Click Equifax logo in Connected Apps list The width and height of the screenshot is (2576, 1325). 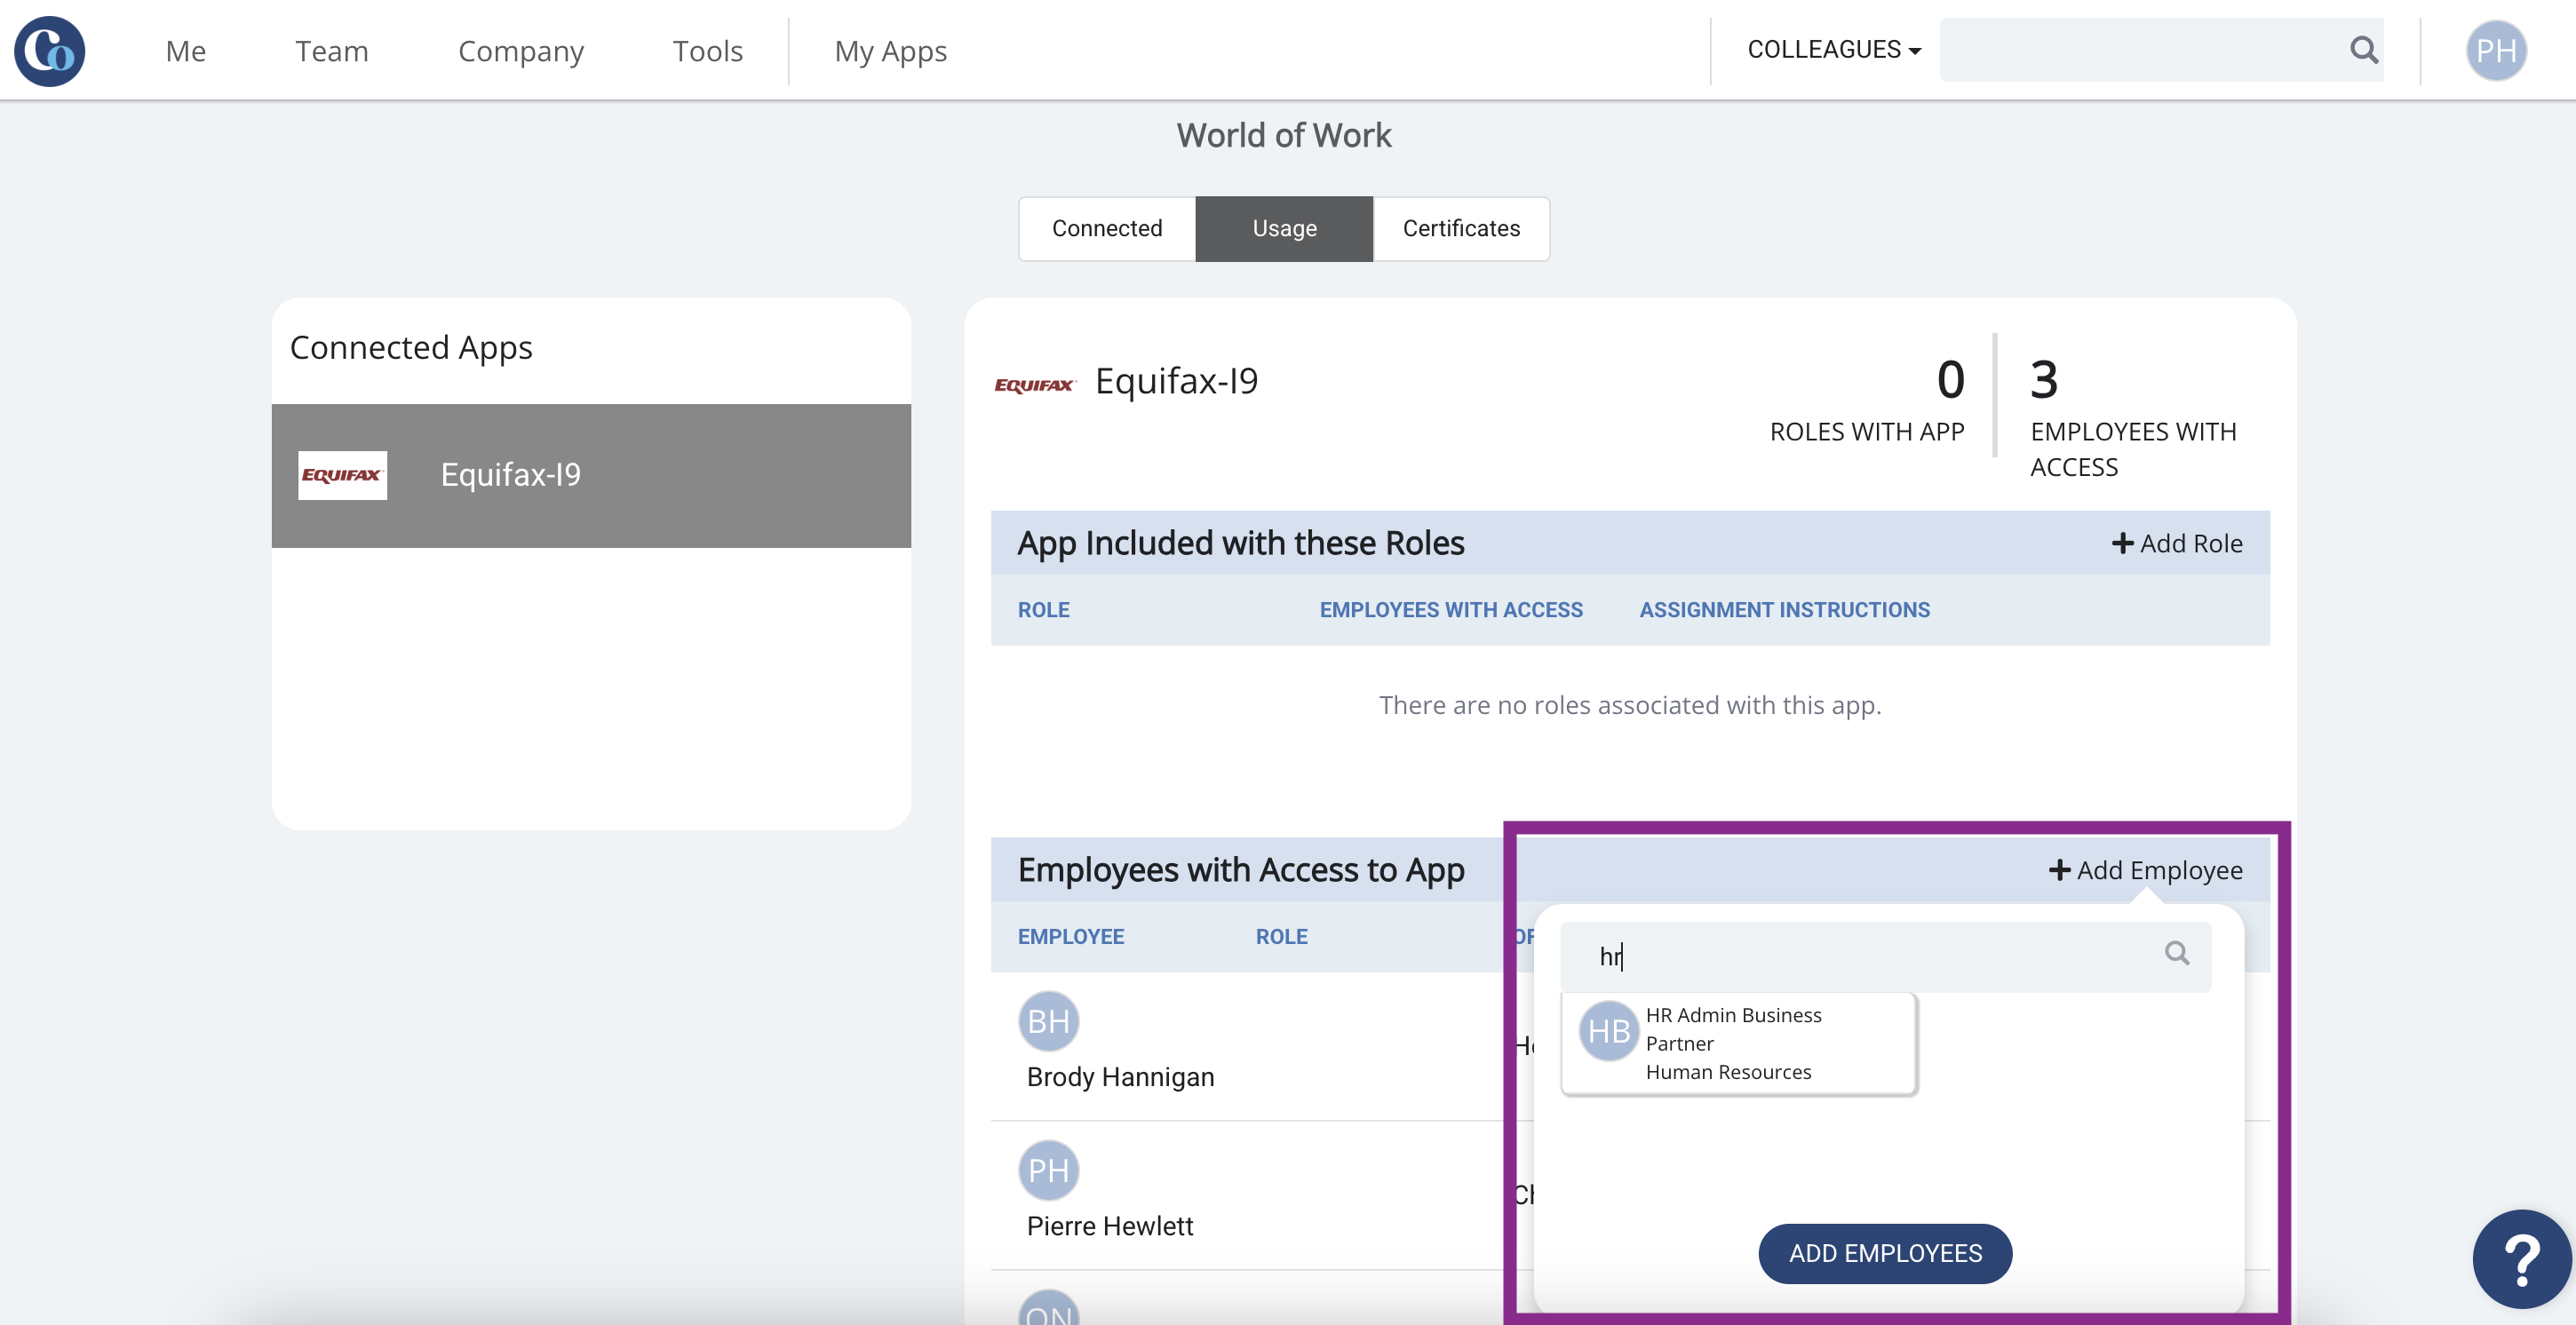pos(342,475)
